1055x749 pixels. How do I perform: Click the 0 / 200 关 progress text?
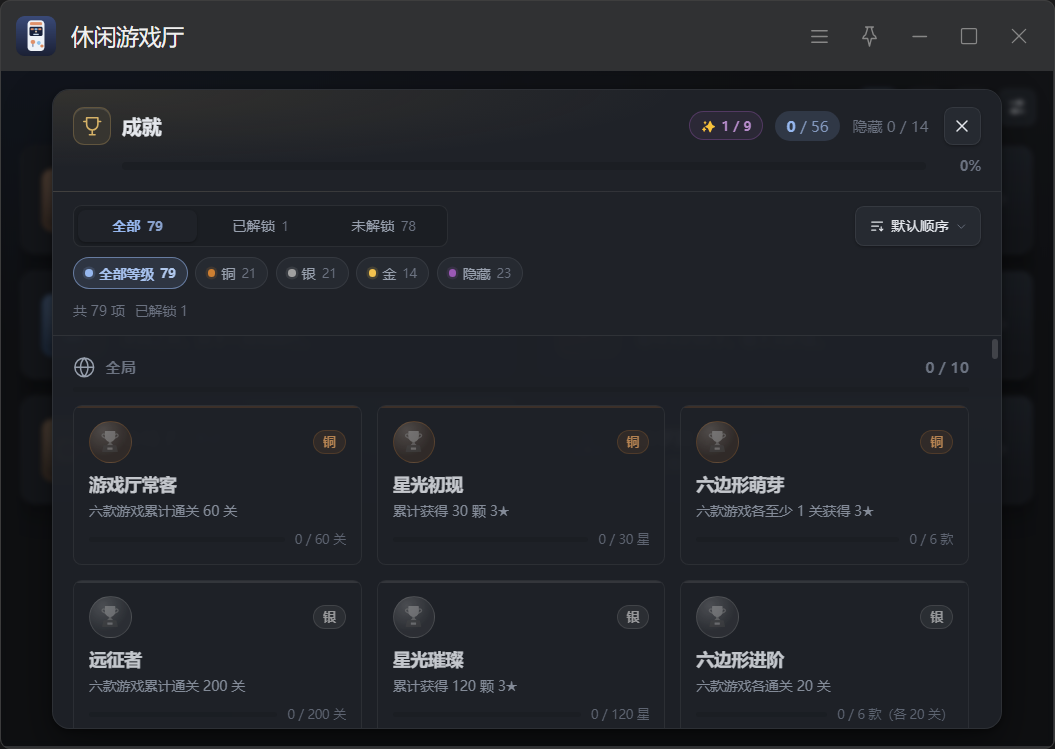coord(317,714)
